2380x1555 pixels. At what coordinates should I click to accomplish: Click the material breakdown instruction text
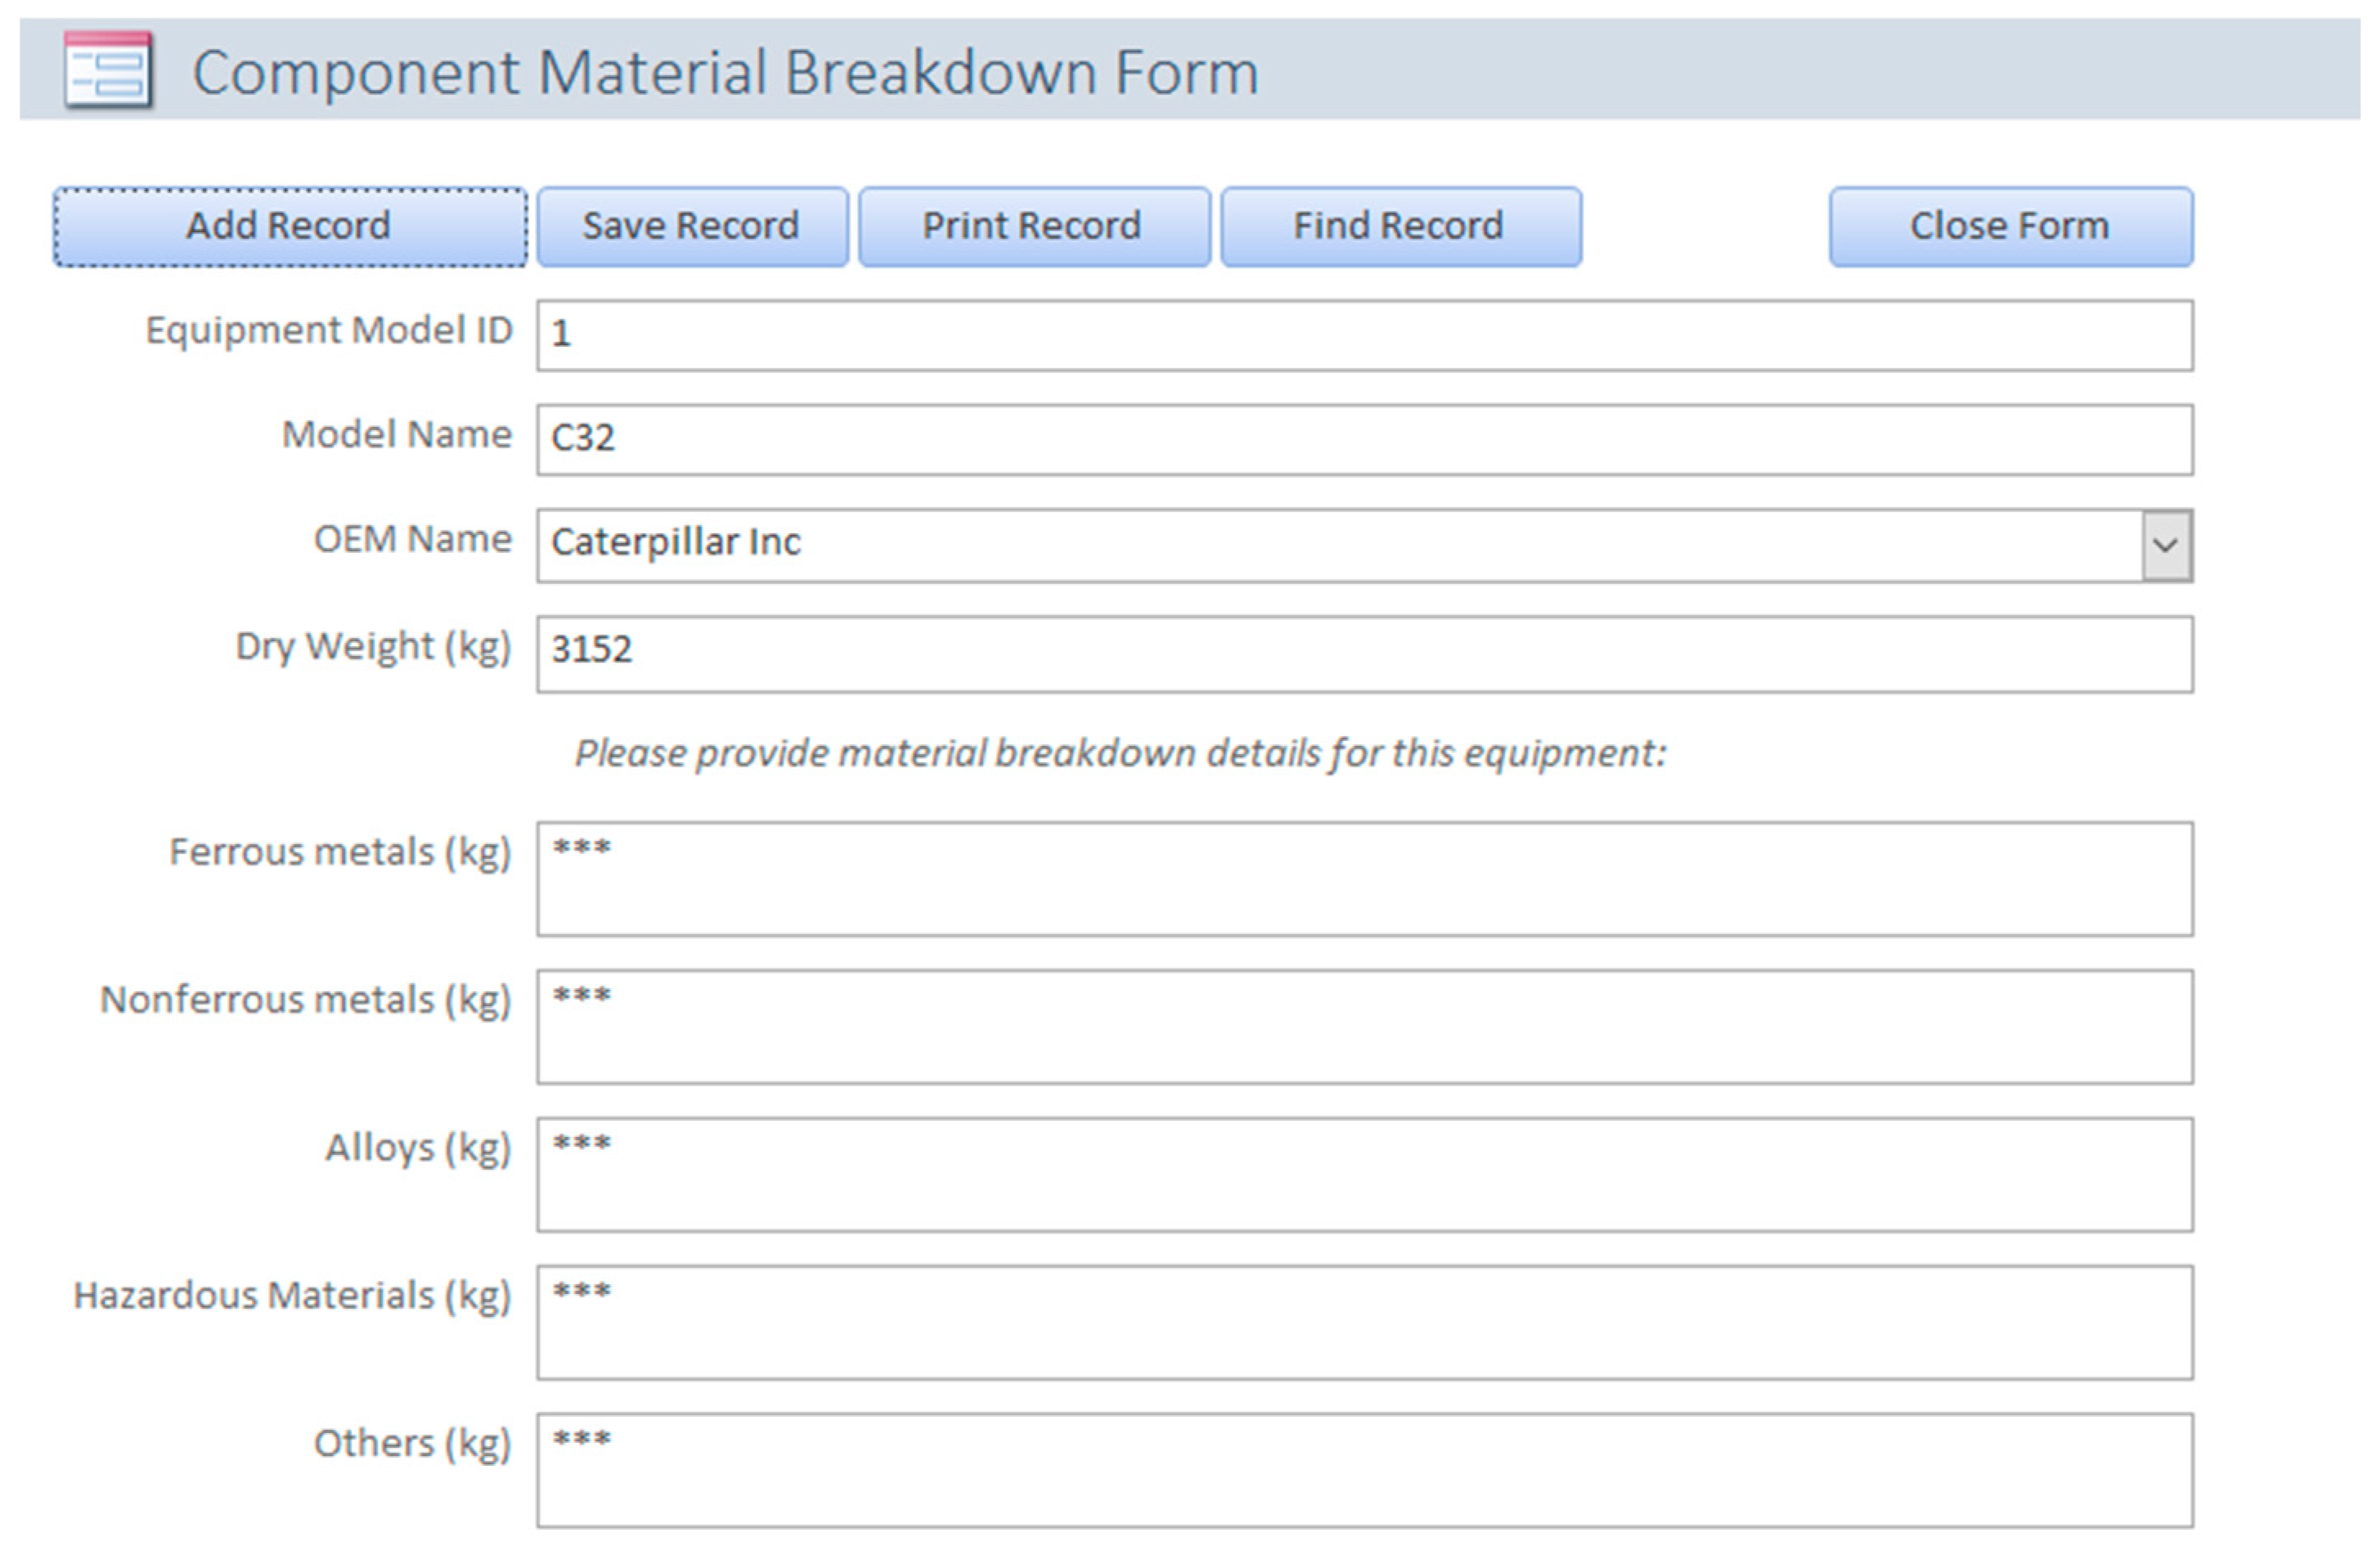coord(1120,753)
